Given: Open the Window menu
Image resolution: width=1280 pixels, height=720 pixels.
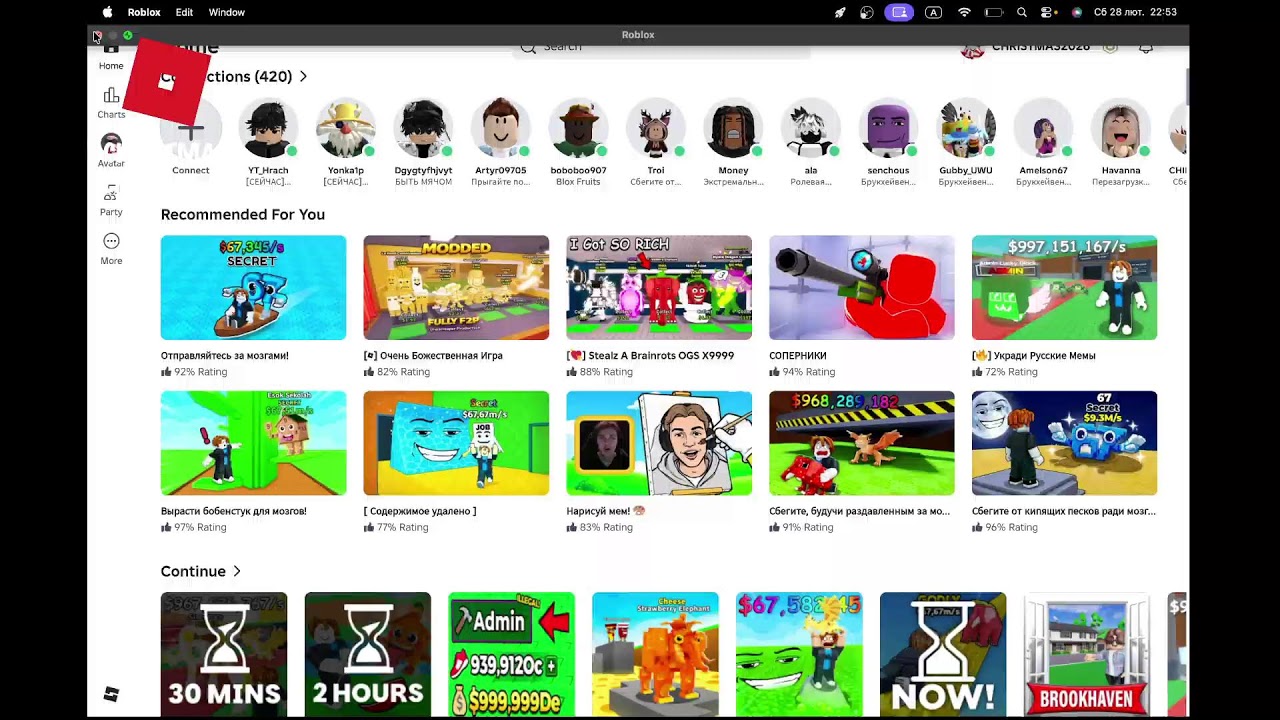Looking at the screenshot, I should coord(226,12).
